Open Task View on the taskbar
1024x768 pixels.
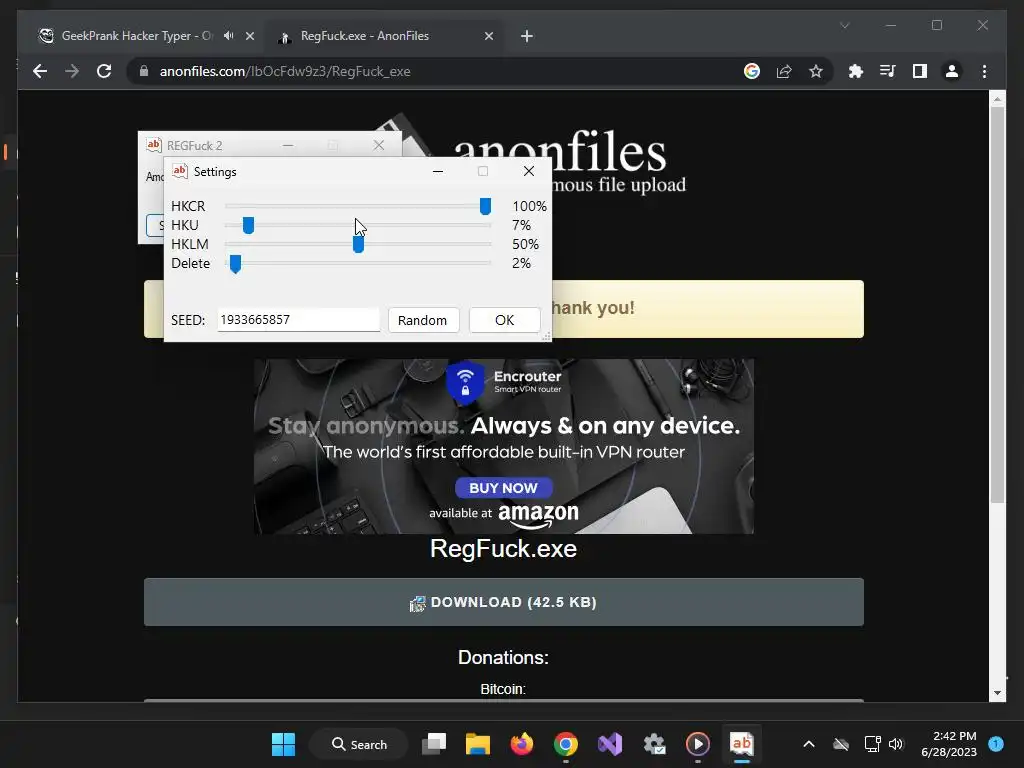click(x=434, y=744)
